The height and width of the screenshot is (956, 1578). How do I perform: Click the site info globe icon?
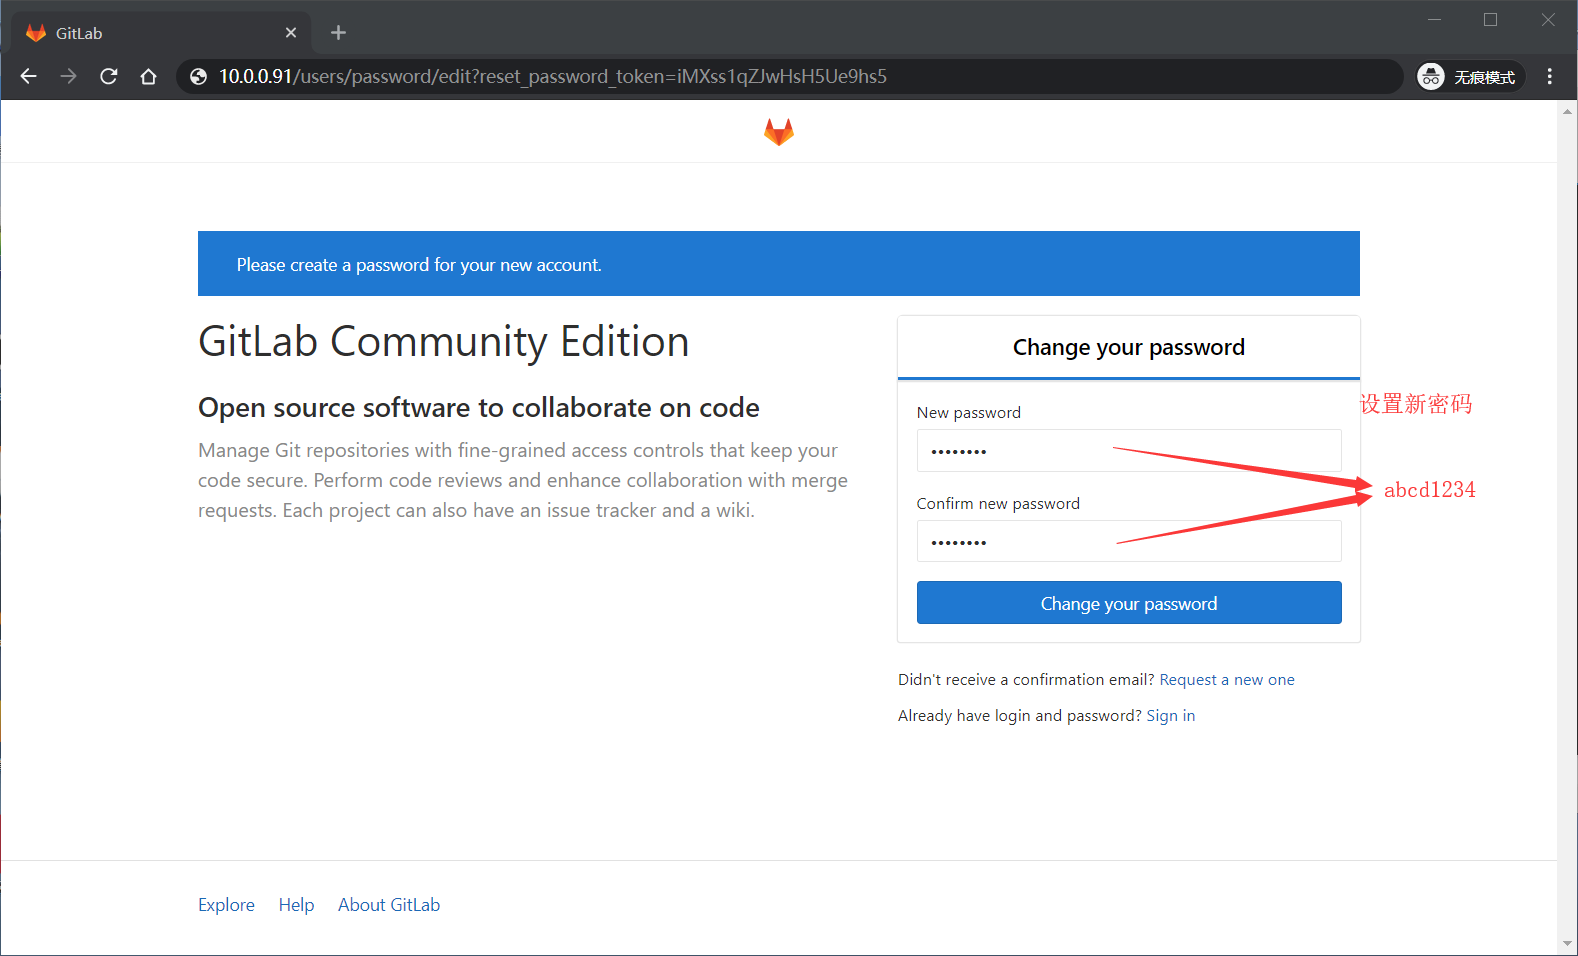coord(199,77)
